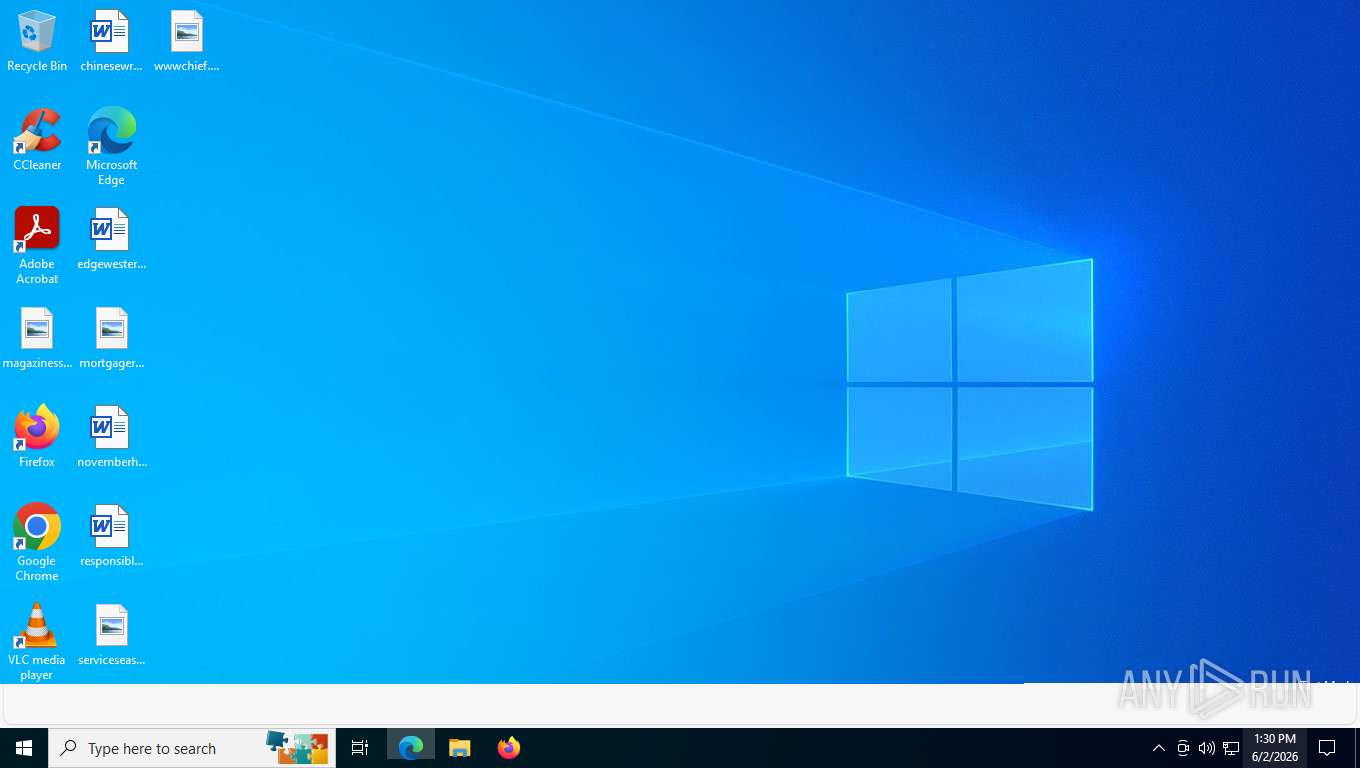This screenshot has width=1360, height=768.
Task: Open the network status tray icon
Action: tap(1231, 748)
